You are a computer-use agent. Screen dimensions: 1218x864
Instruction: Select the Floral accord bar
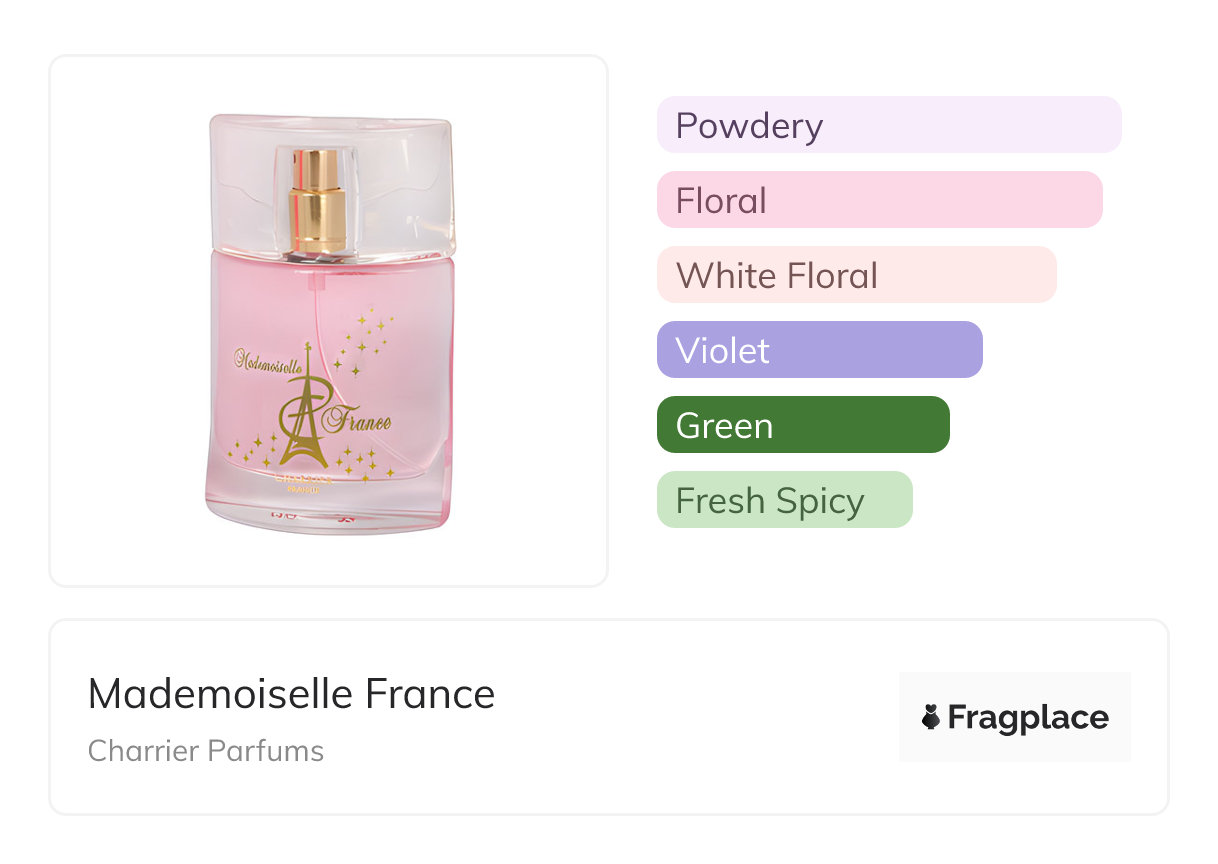880,200
